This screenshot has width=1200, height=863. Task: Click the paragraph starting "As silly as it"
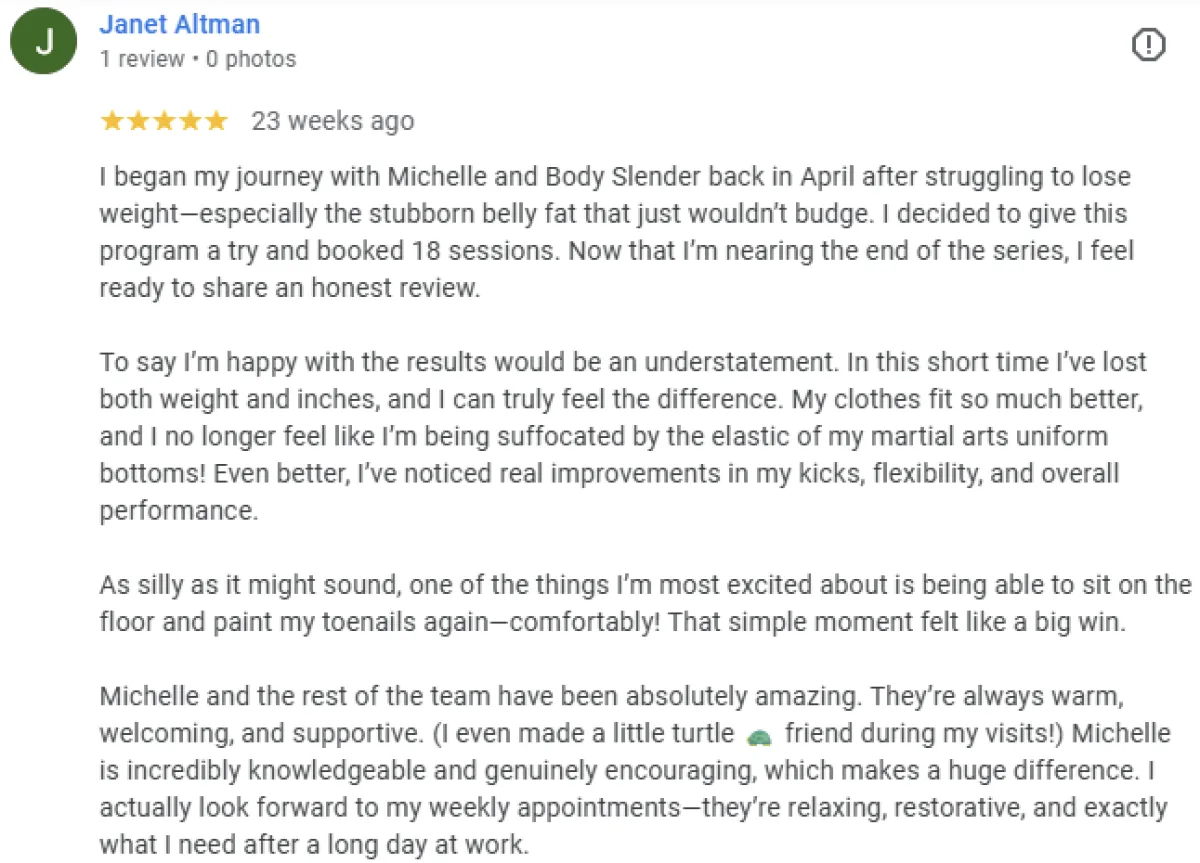(x=645, y=603)
